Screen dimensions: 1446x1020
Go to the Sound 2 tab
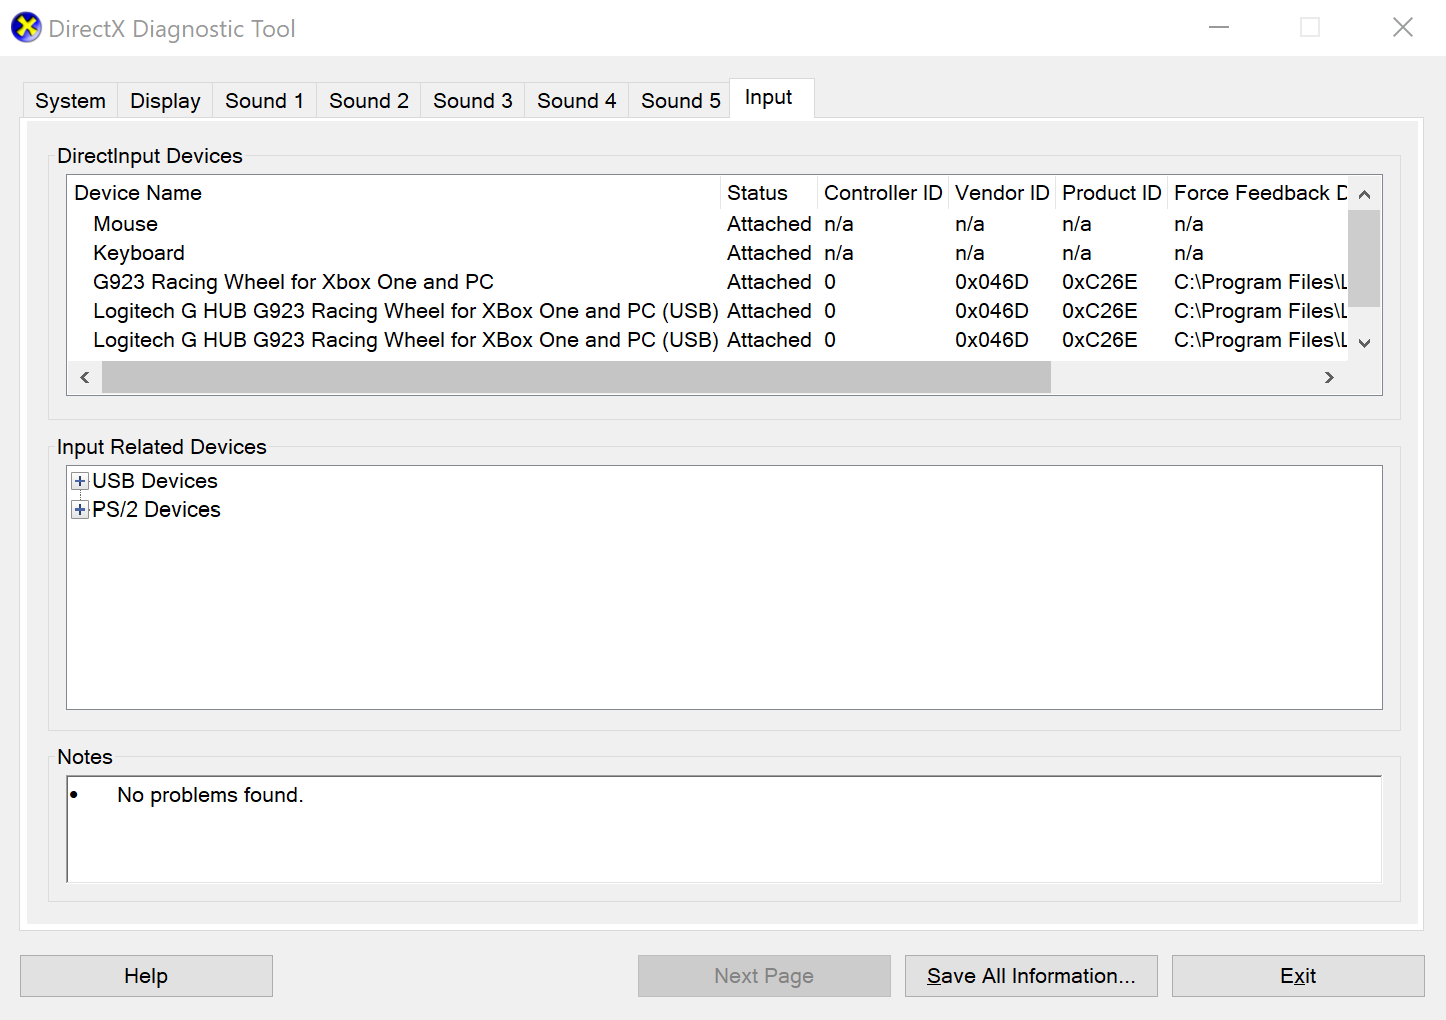369,101
